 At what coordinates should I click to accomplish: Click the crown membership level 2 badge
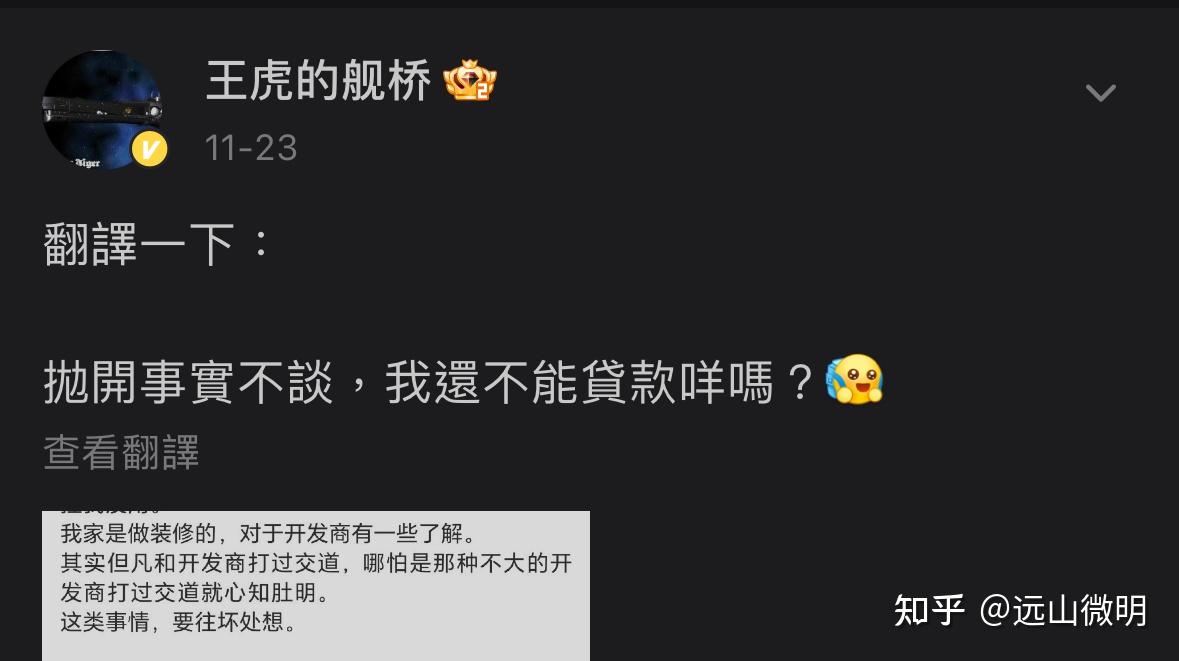470,80
